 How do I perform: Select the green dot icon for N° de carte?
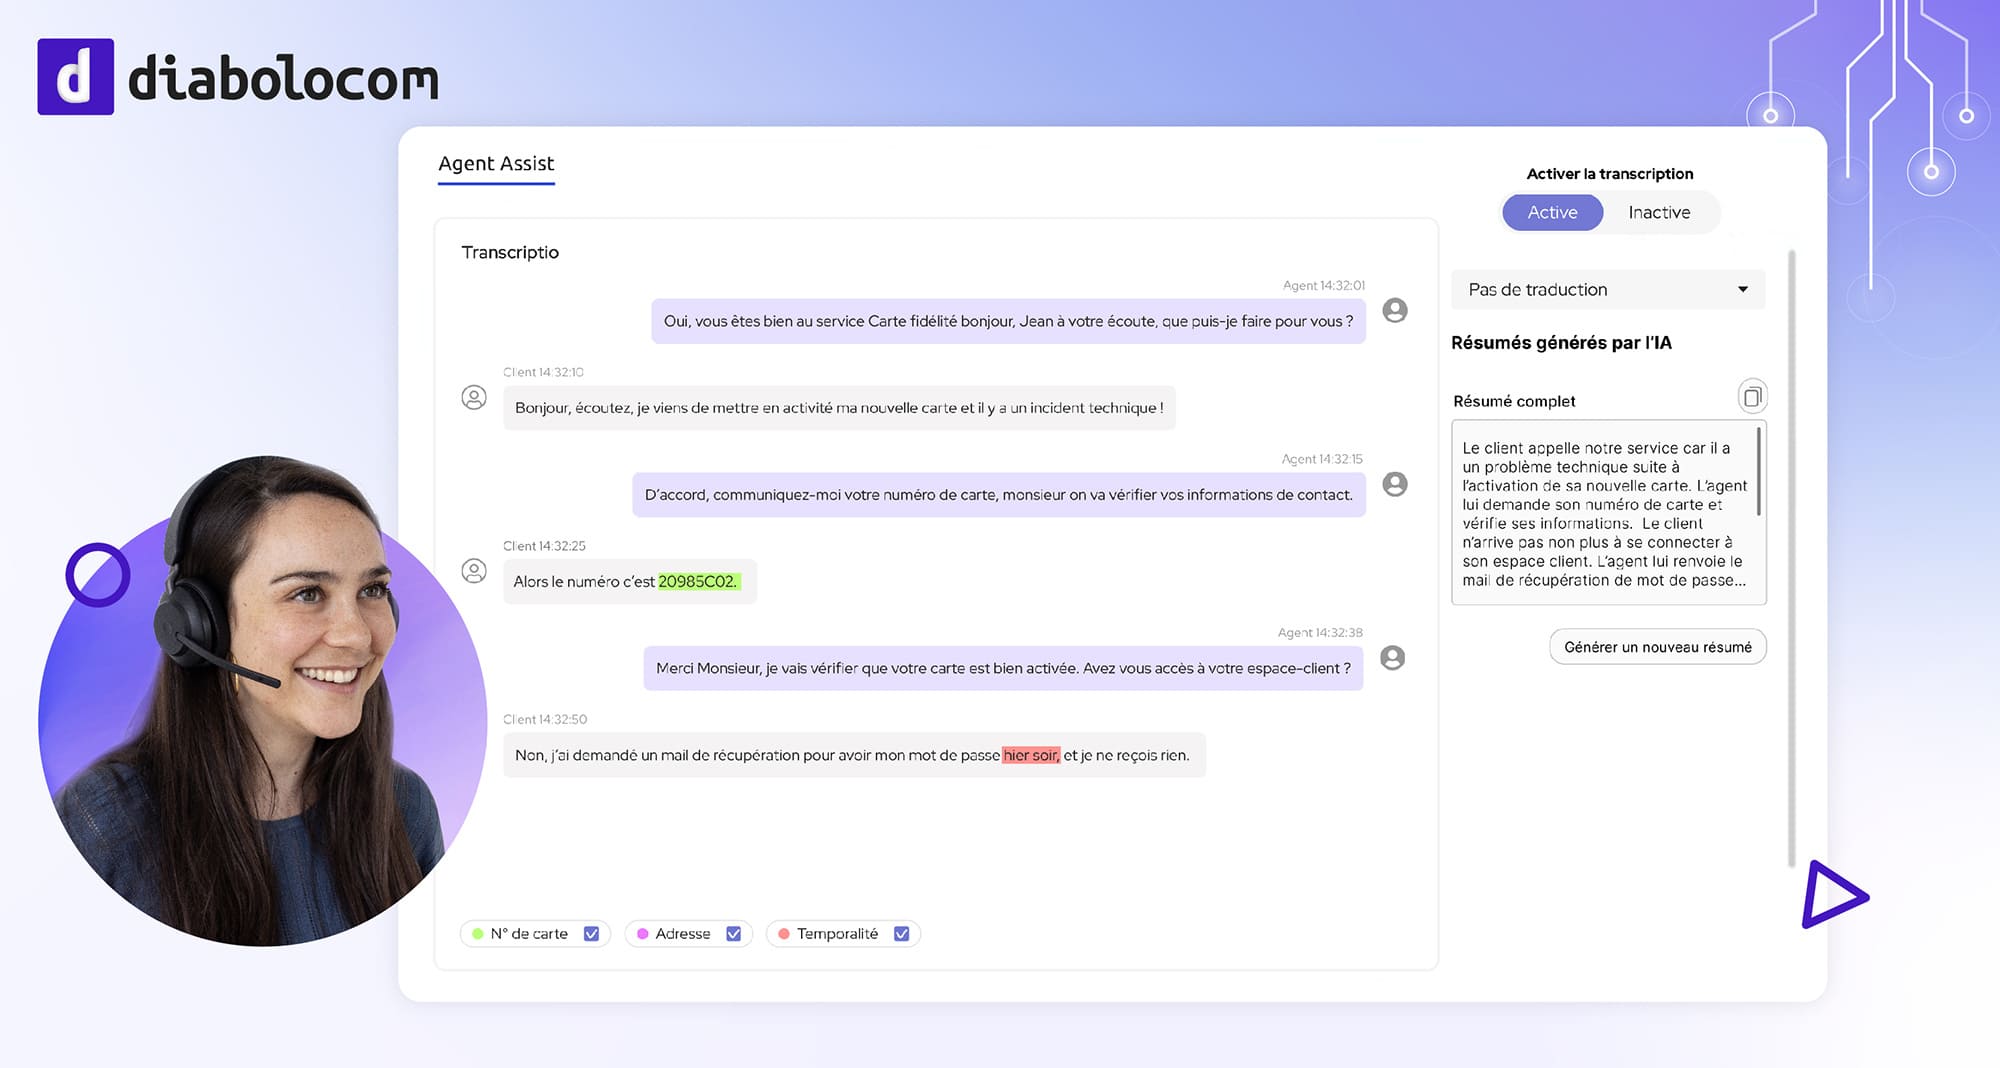[x=478, y=932]
